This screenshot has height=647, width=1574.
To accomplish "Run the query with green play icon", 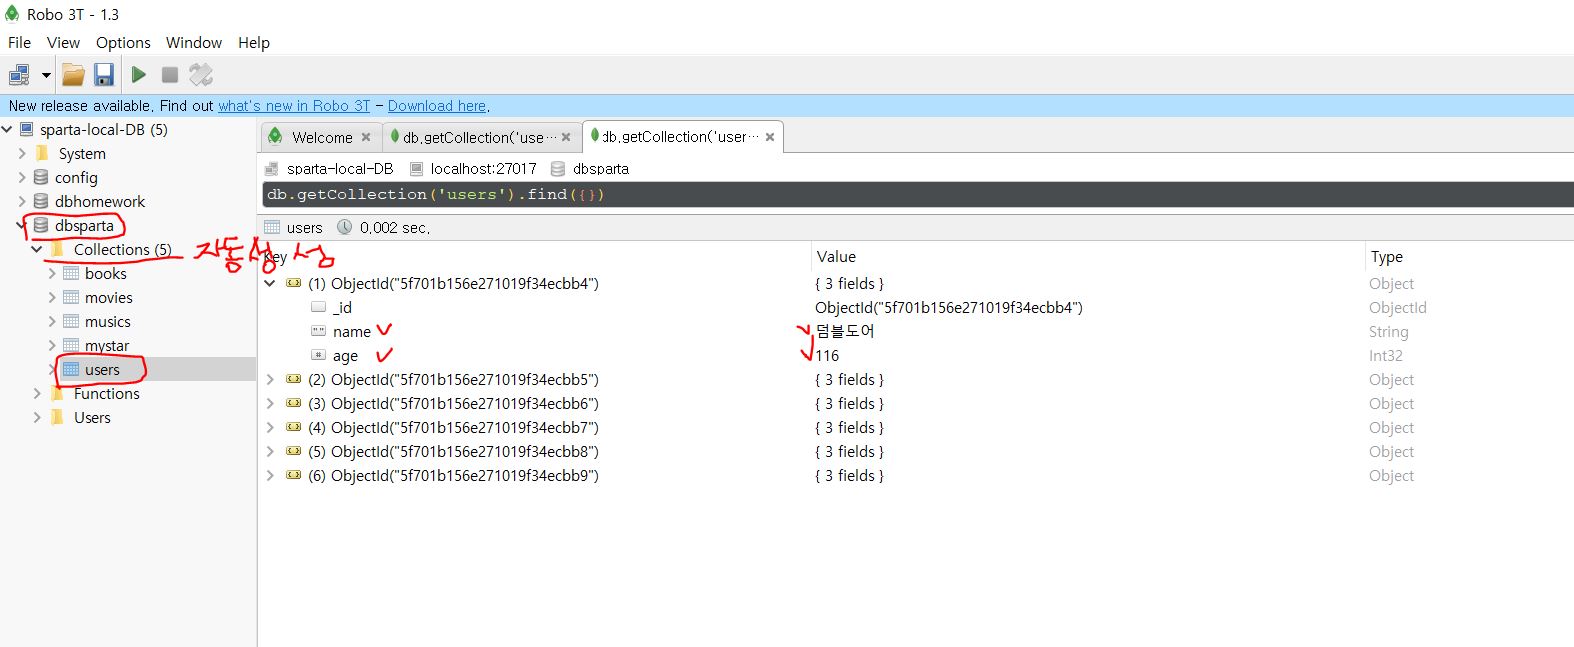I will 139,75.
